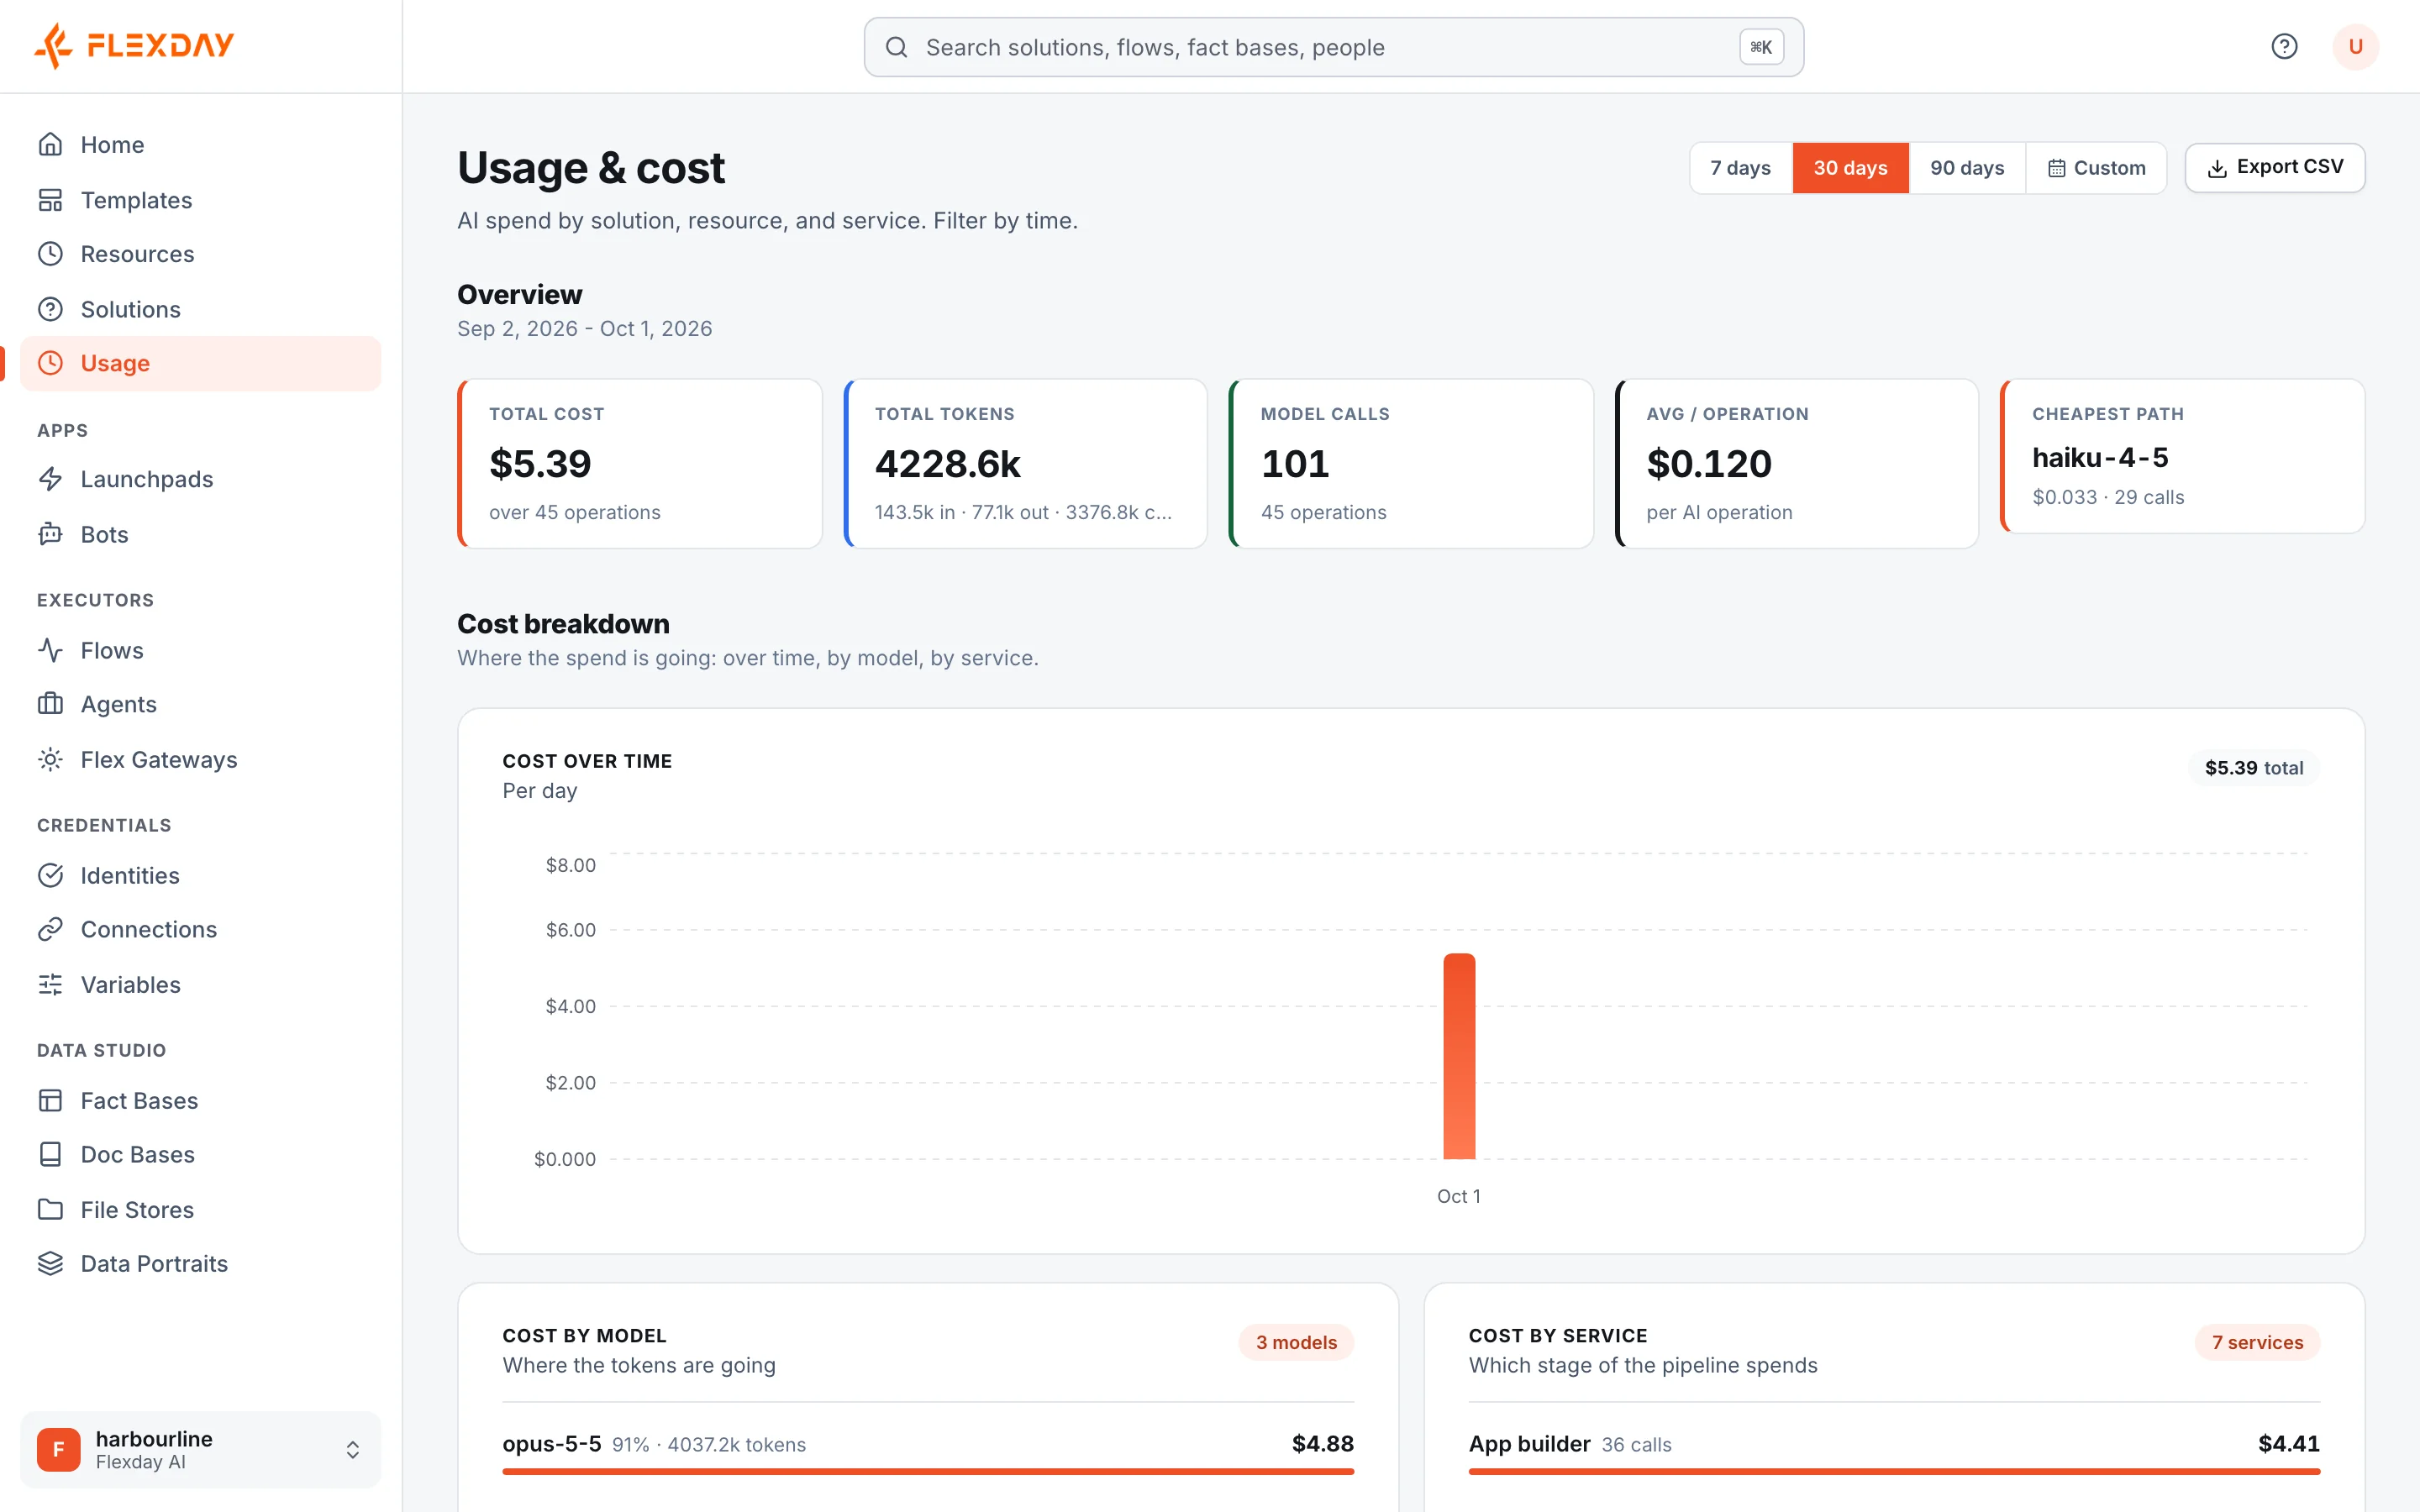2420x1512 pixels.
Task: Open the Custom date range picker
Action: coord(2096,168)
